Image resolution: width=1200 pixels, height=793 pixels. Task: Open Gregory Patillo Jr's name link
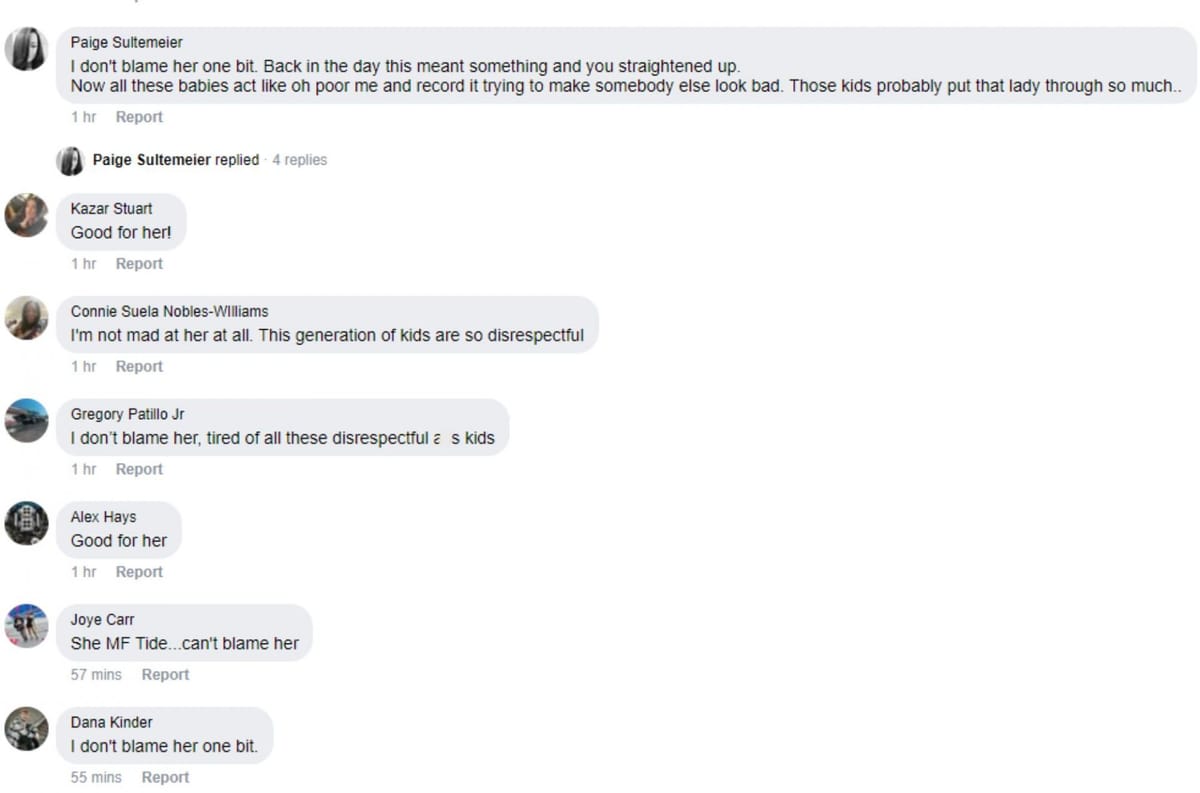pyautogui.click(x=127, y=414)
